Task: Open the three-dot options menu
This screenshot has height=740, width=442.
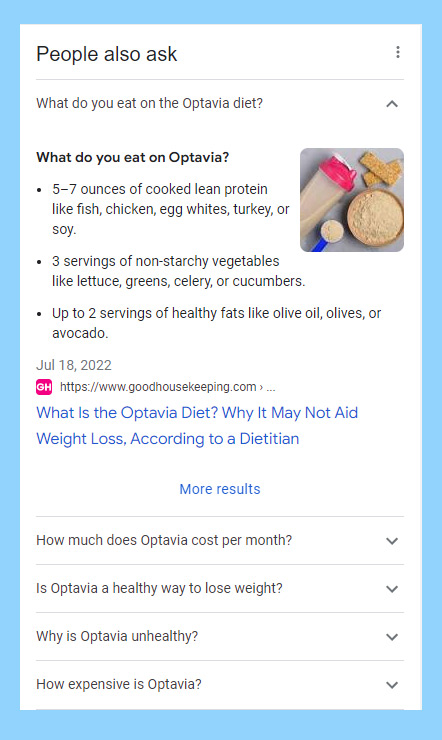Action: coord(398,52)
